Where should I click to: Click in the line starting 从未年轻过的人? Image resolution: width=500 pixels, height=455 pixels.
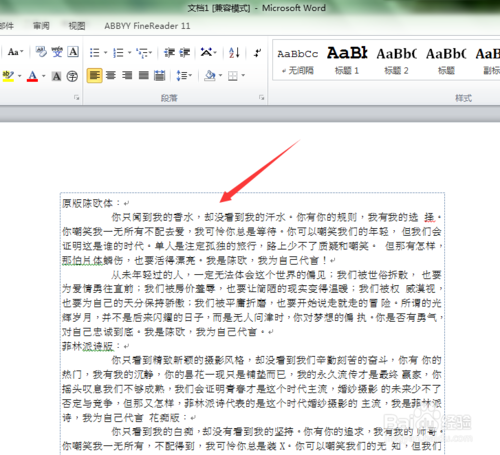point(276,275)
